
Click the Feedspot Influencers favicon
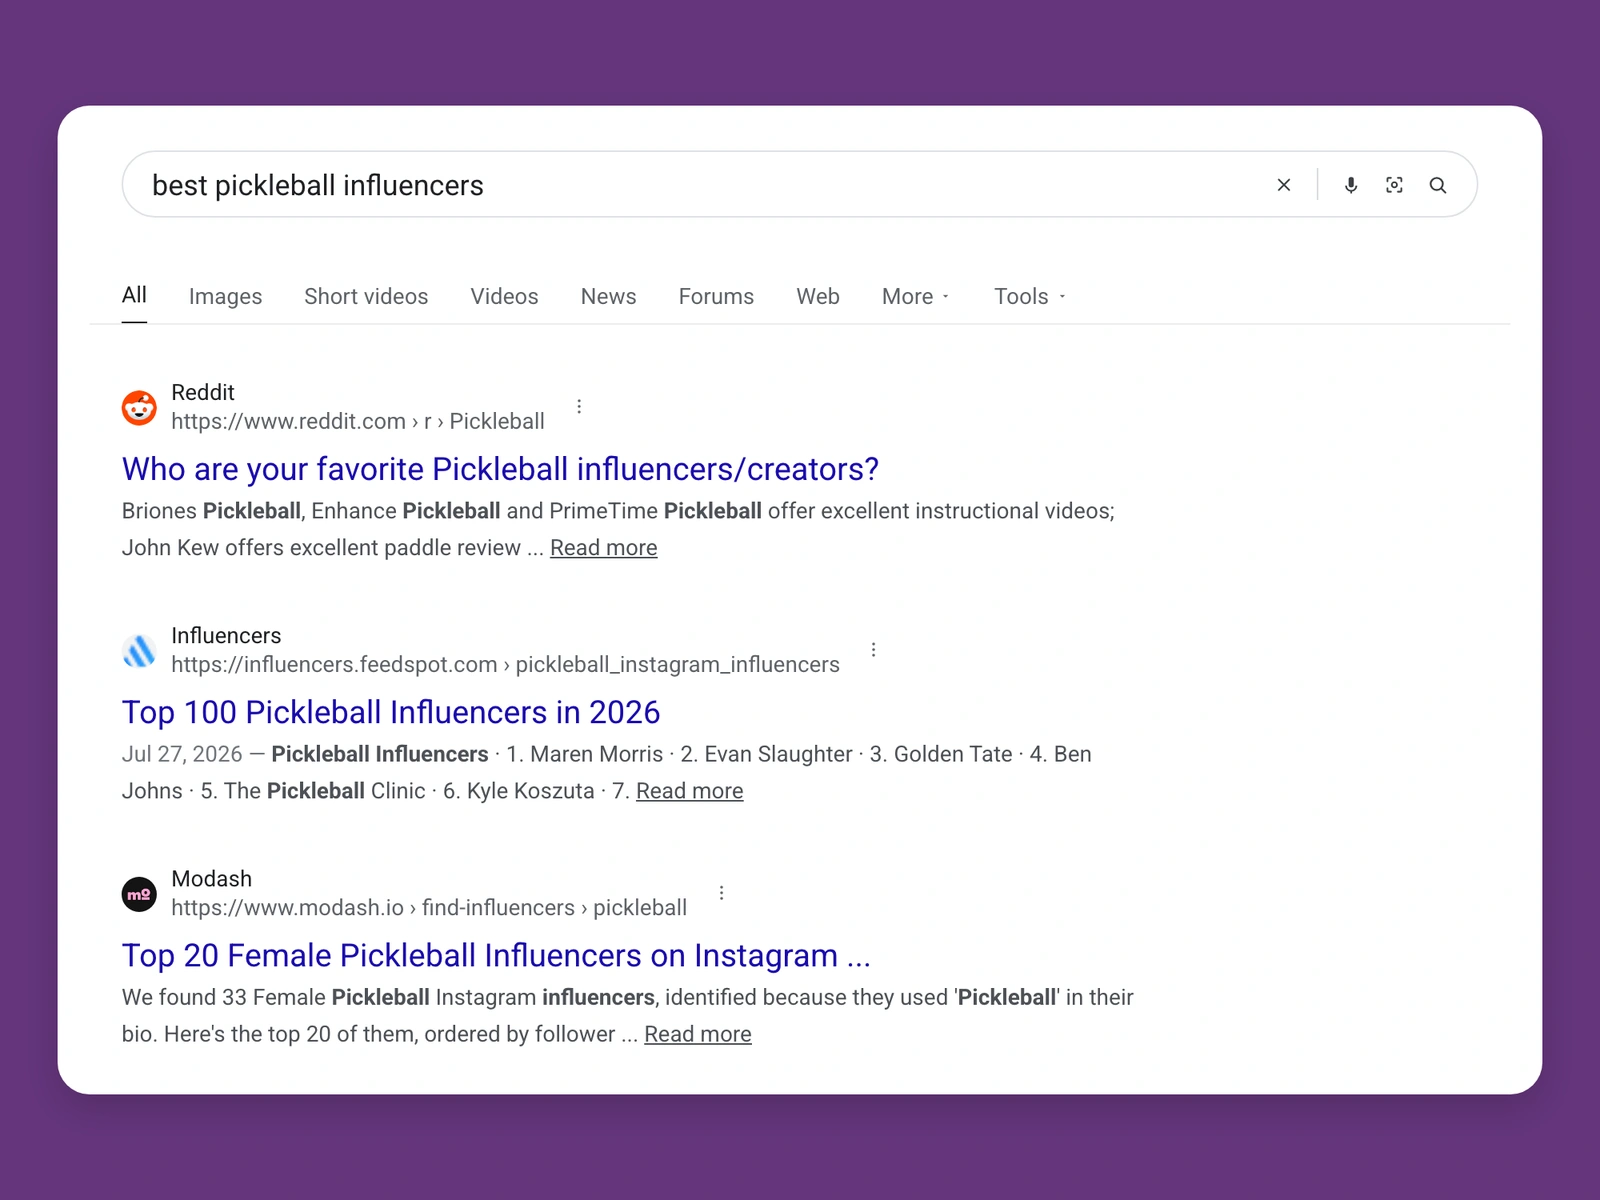pos(139,650)
